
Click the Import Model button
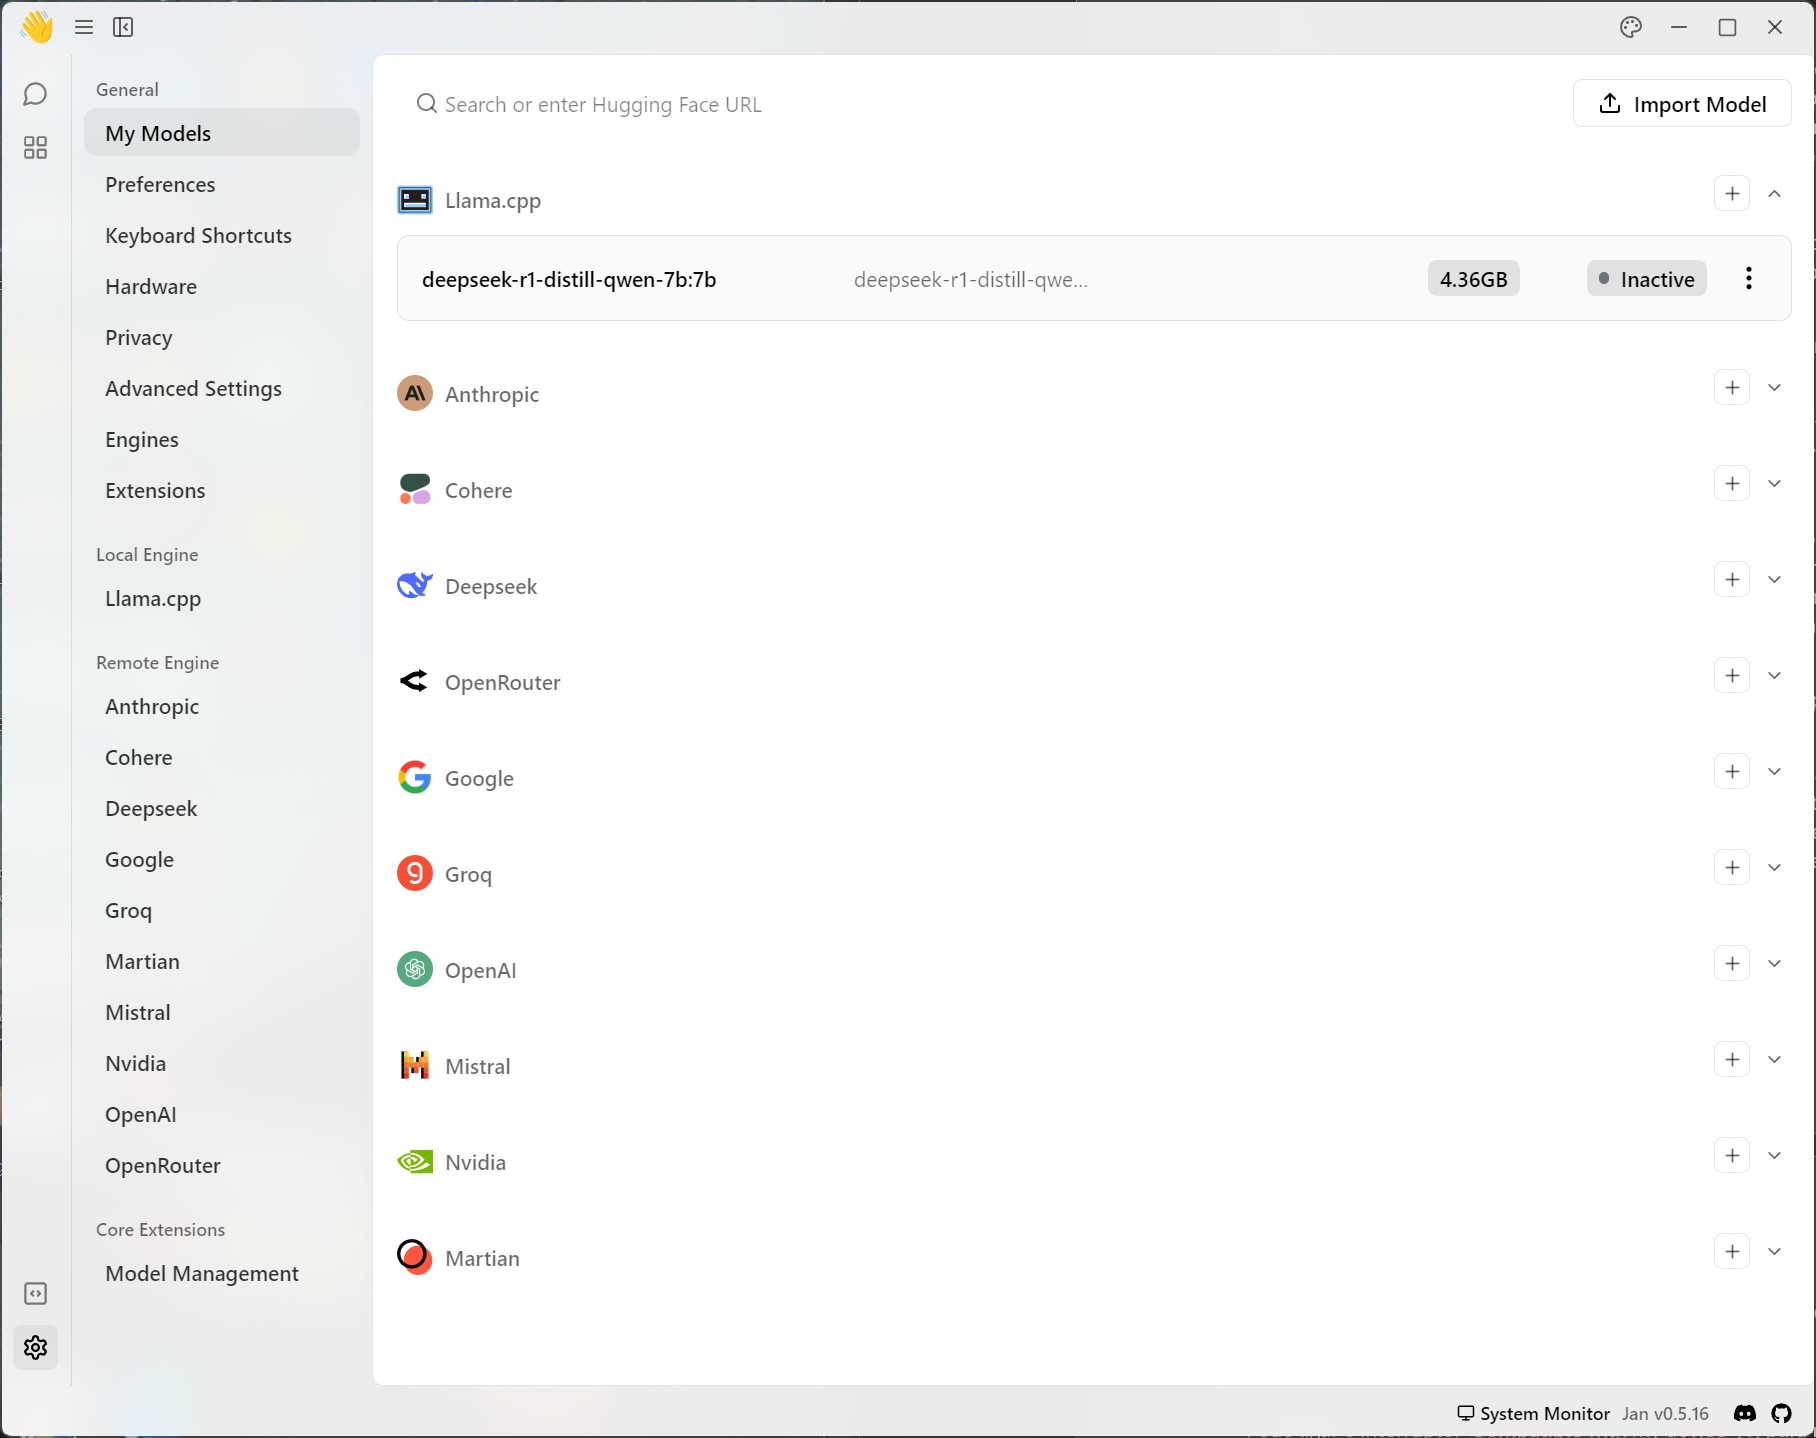click(x=1682, y=103)
